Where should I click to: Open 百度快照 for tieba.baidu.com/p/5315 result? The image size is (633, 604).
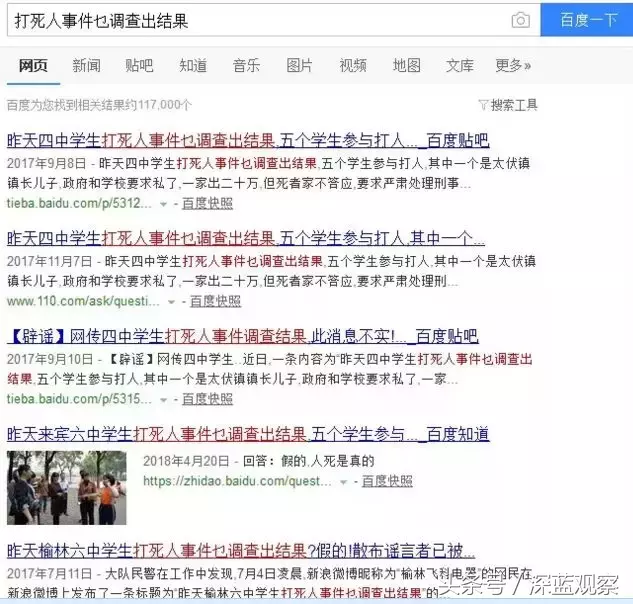(x=207, y=399)
